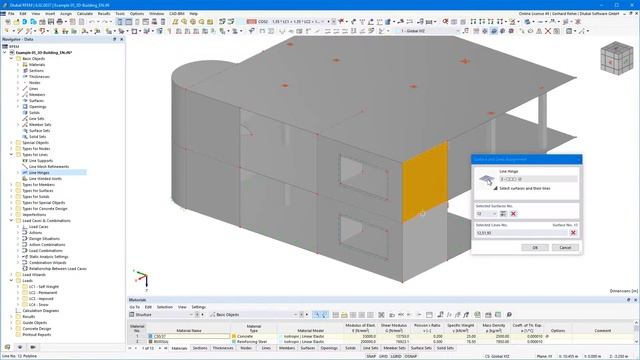This screenshot has height=360, width=640.
Task: Open the Insert menu
Action: (50, 13)
